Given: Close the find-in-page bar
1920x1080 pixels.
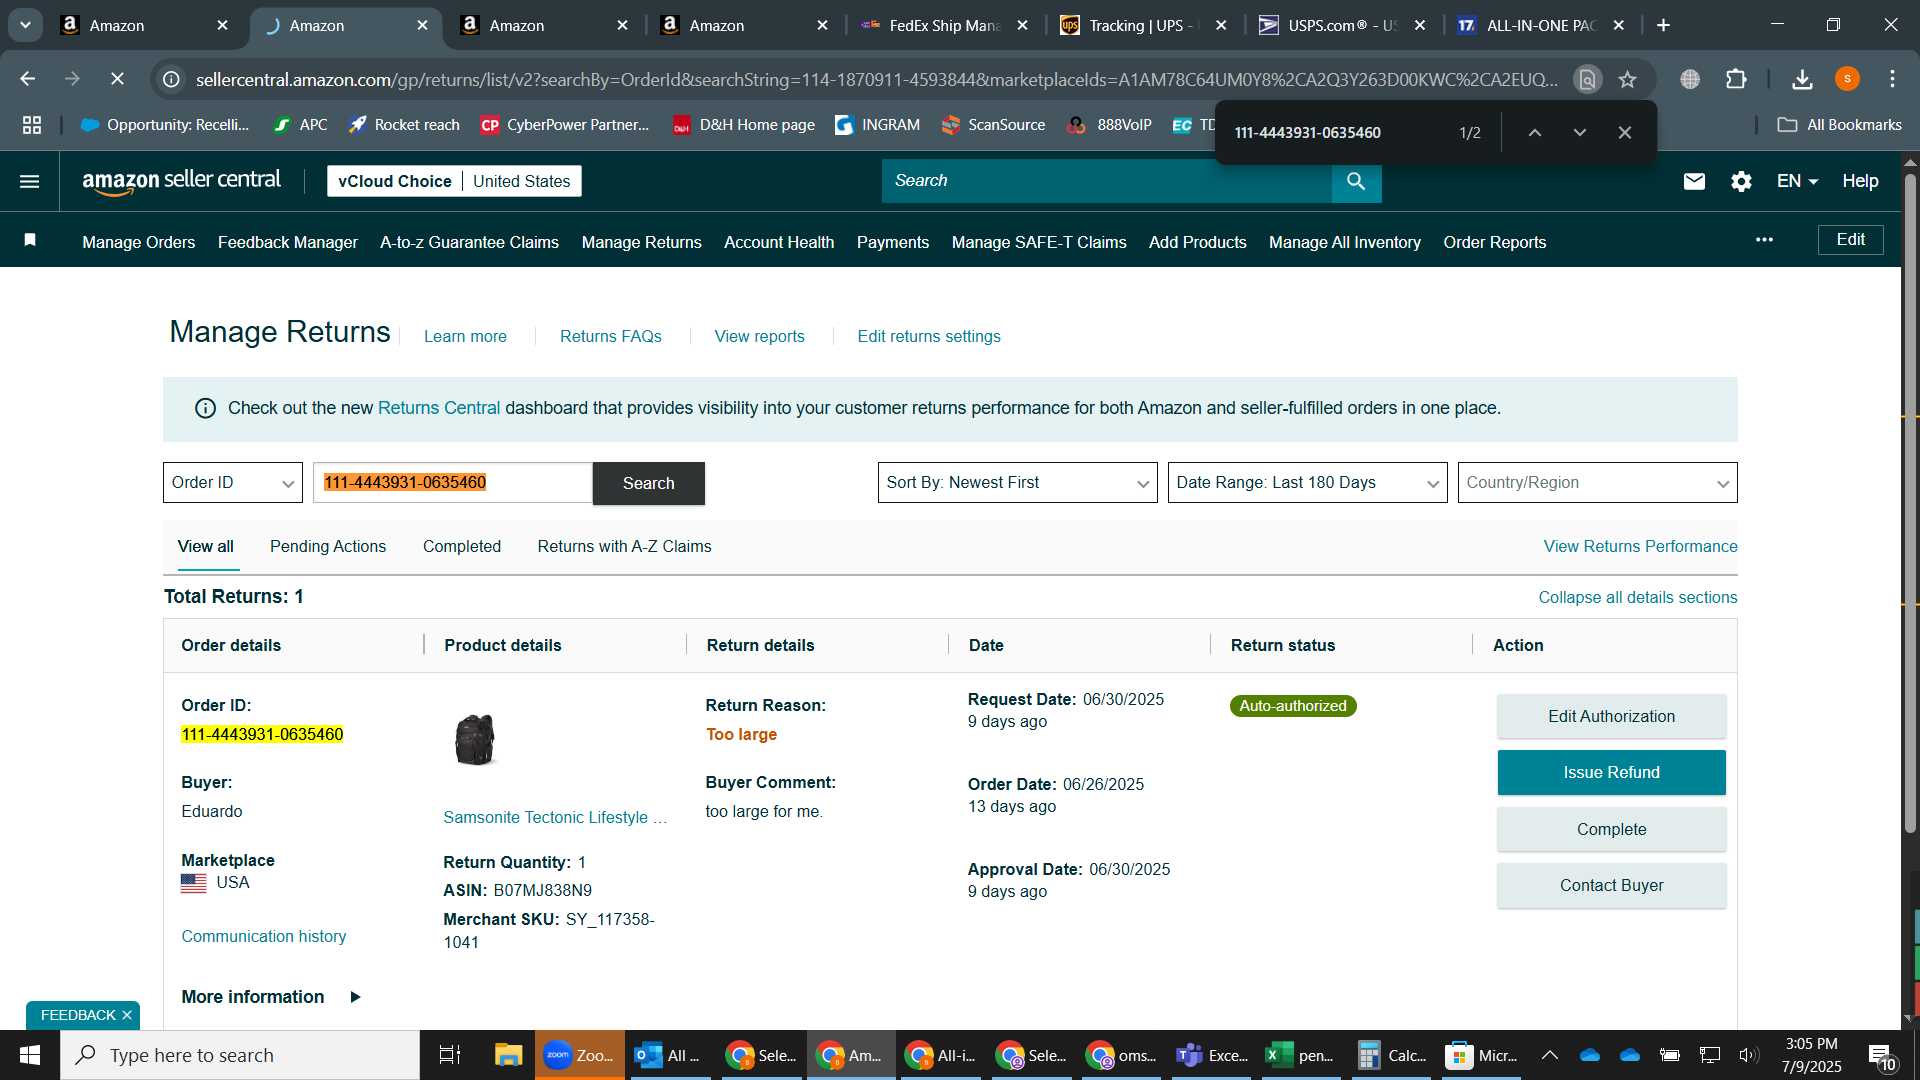Looking at the screenshot, I should point(1625,132).
